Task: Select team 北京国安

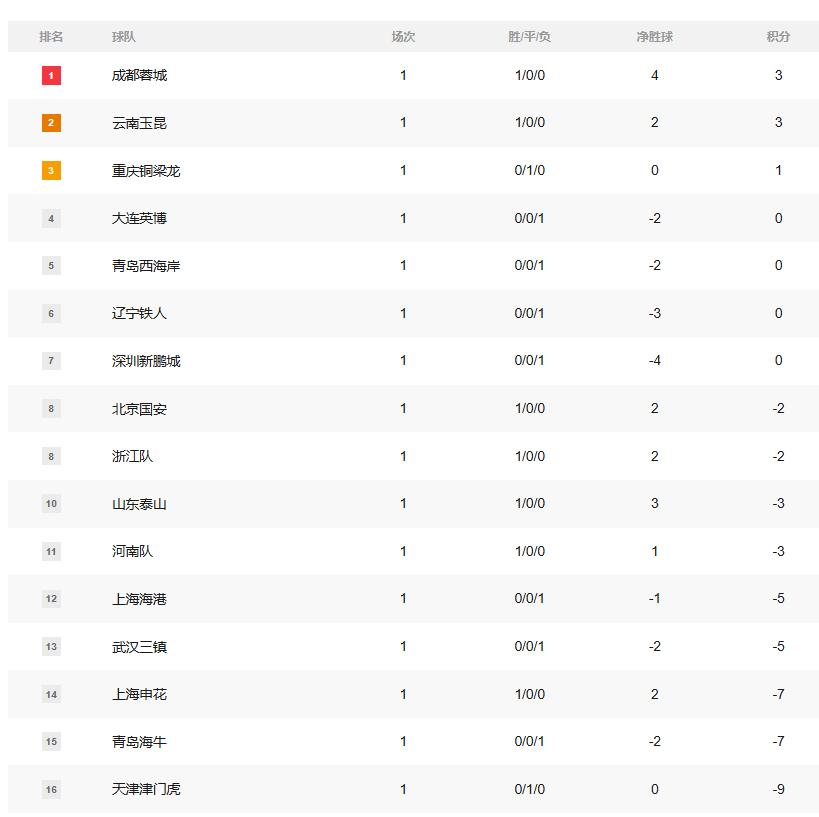Action: coord(139,408)
